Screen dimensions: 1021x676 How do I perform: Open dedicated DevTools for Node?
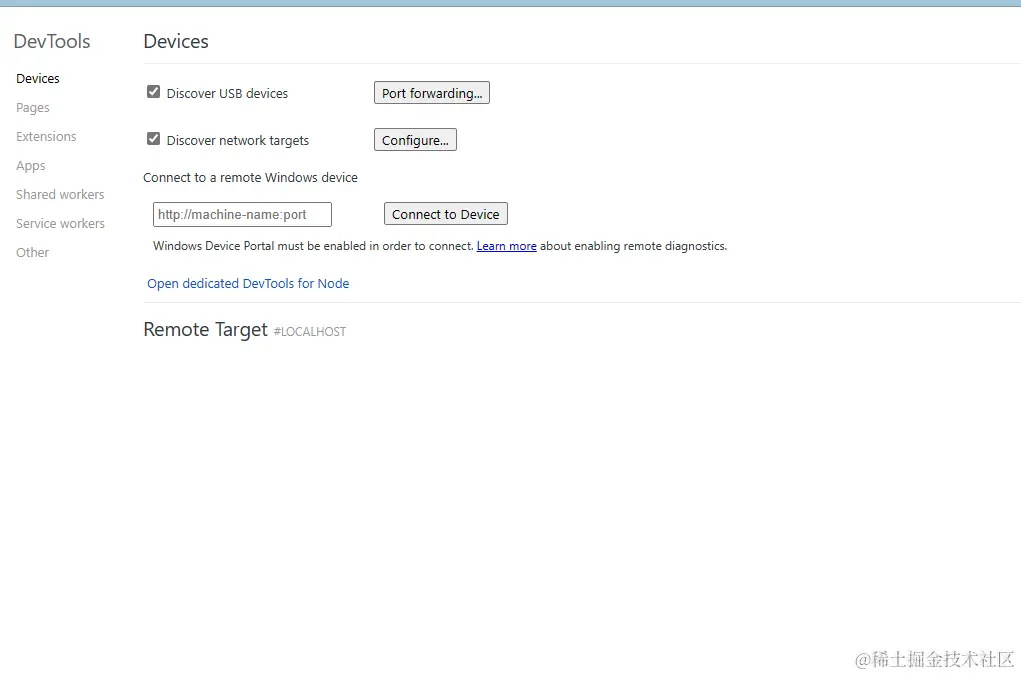[x=248, y=283]
